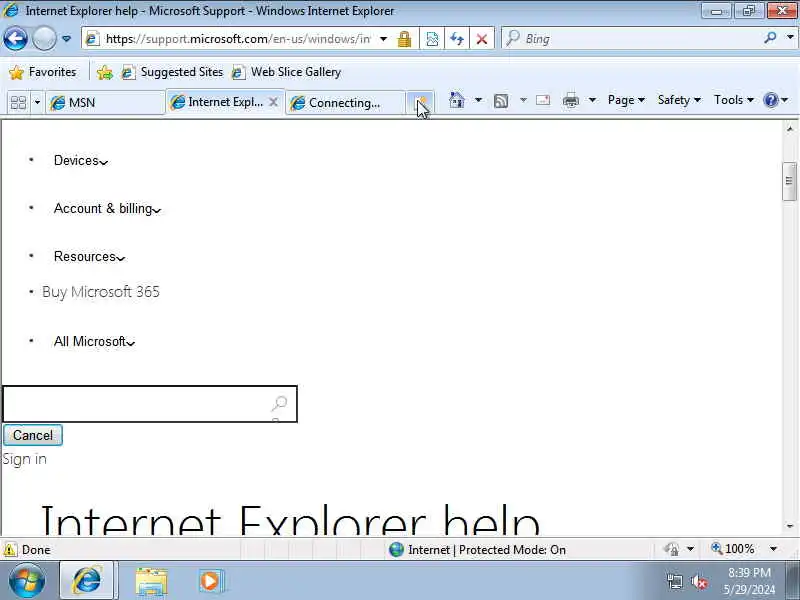Close the Internet Explorer help tab
Image resolution: width=800 pixels, height=600 pixels.
tap(273, 102)
